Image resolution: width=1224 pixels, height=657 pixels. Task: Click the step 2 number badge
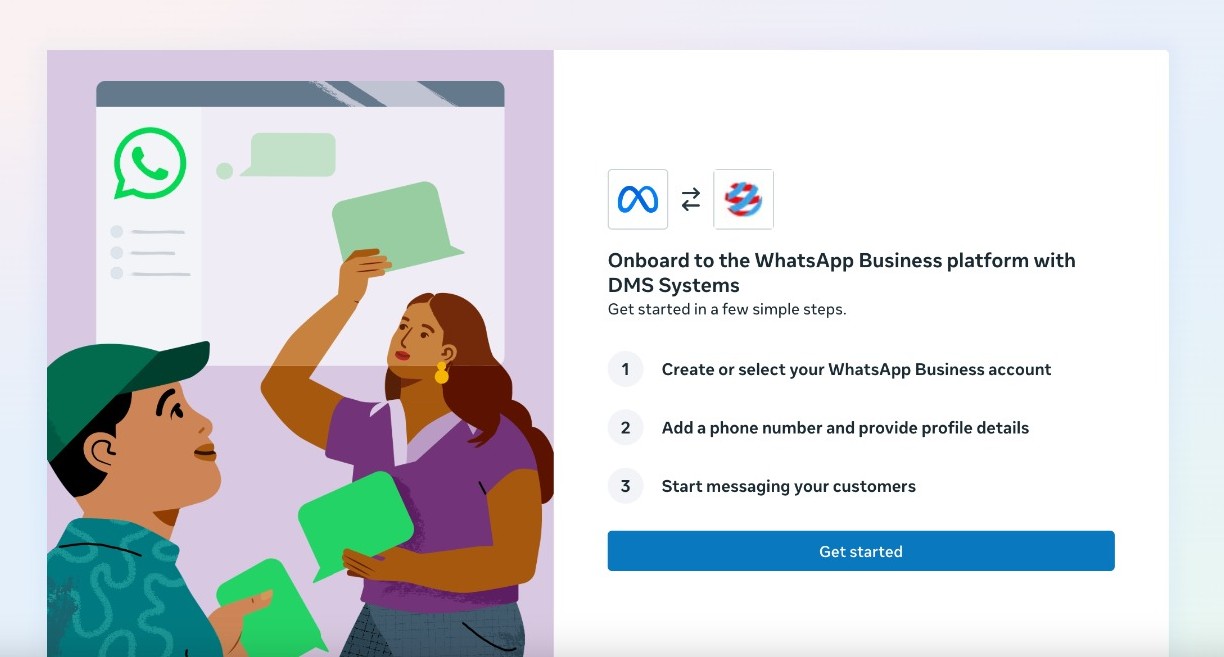(x=626, y=428)
